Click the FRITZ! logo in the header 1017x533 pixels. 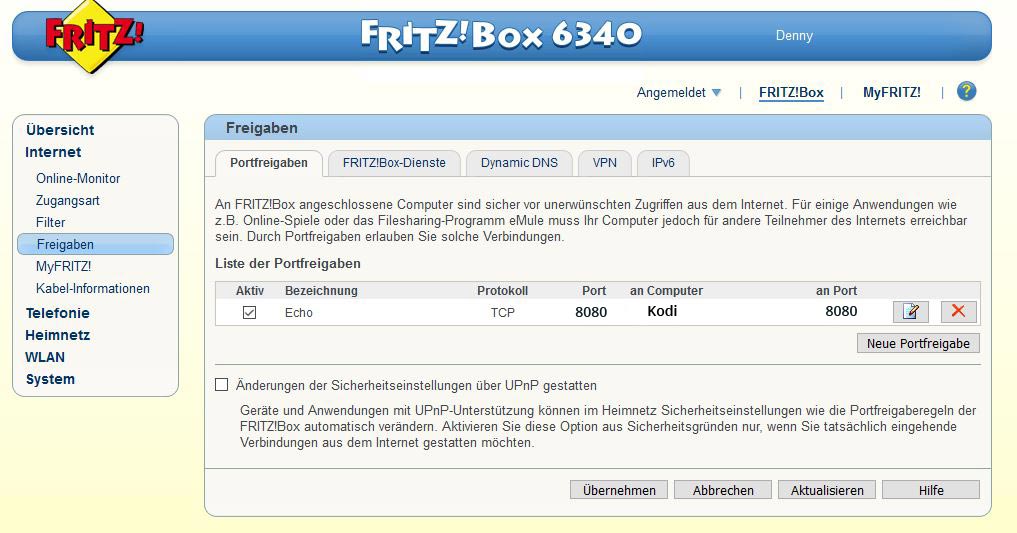click(x=93, y=36)
